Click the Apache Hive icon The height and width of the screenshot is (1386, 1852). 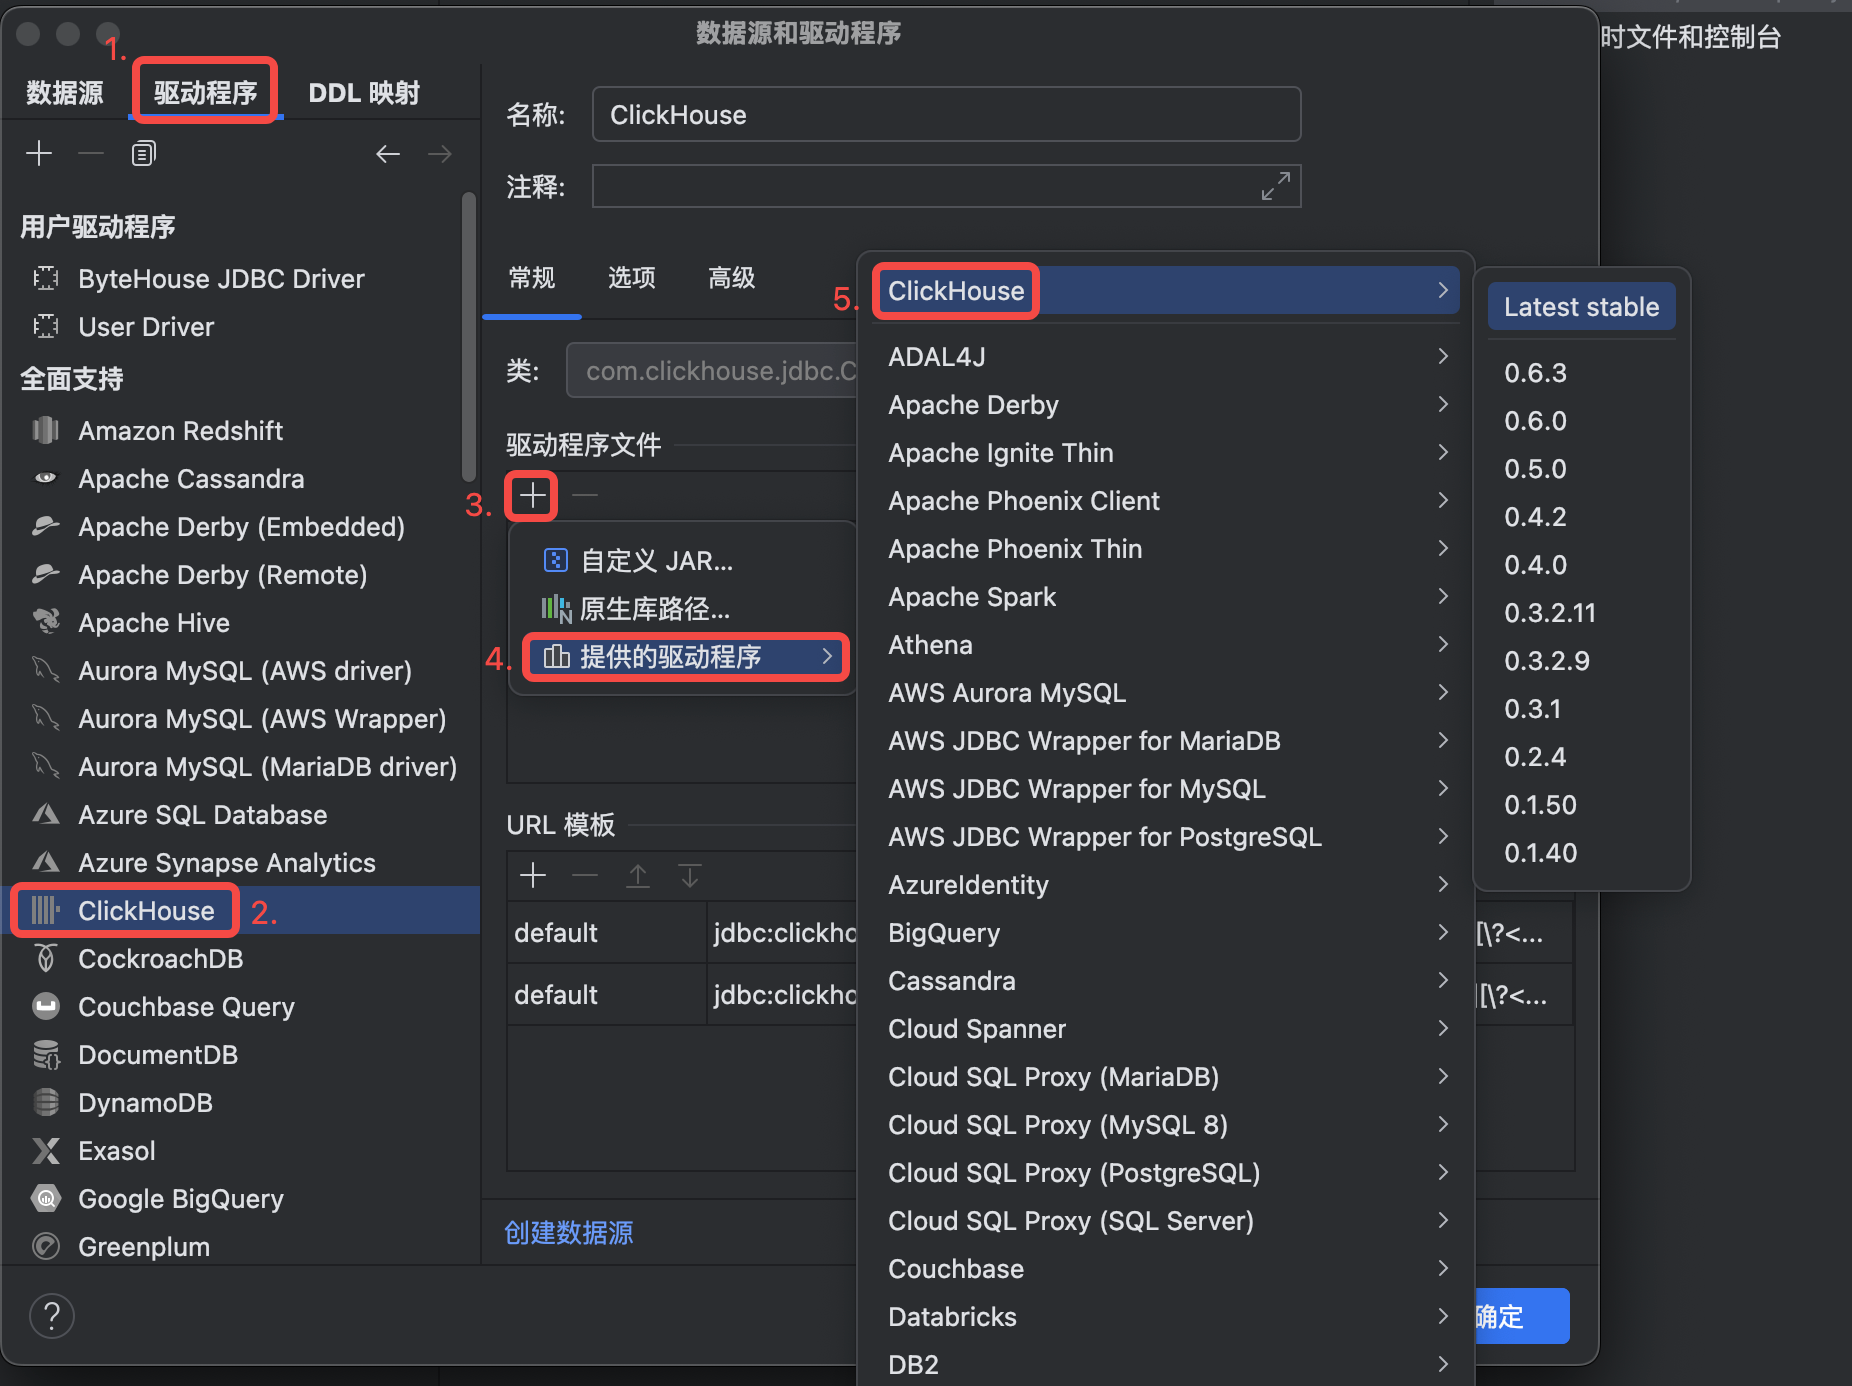46,622
